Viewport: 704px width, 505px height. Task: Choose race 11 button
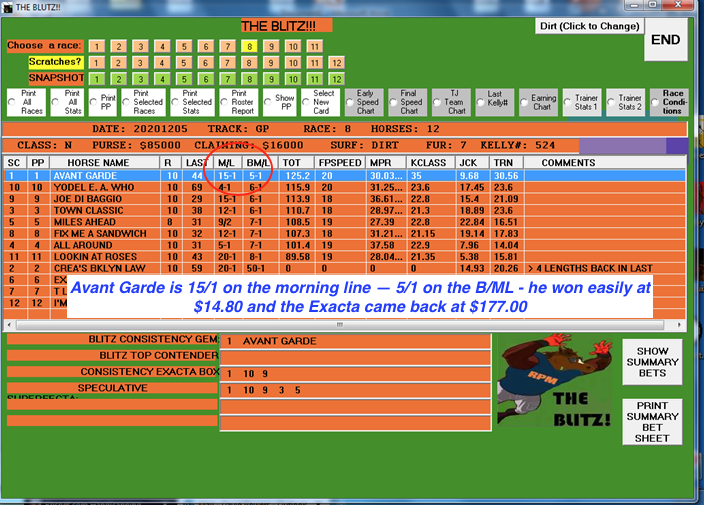(315, 46)
